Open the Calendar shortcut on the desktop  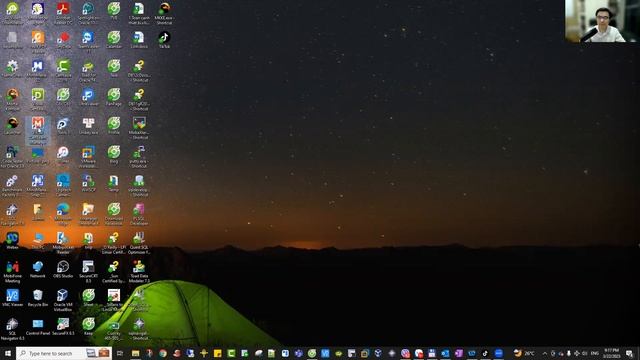coord(114,40)
